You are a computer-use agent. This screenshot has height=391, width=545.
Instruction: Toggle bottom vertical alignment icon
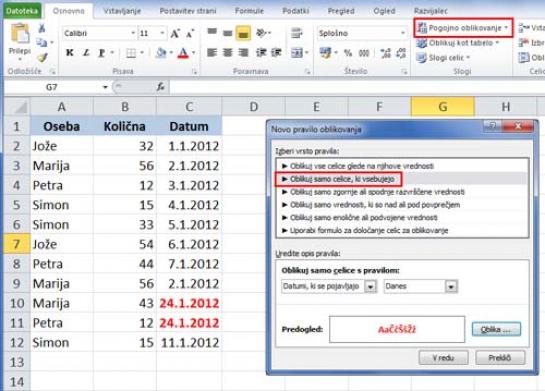click(x=243, y=33)
